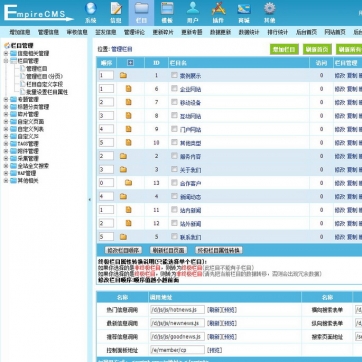Open the 数据更新 menu item
362x362 pixels.
pos(220,32)
